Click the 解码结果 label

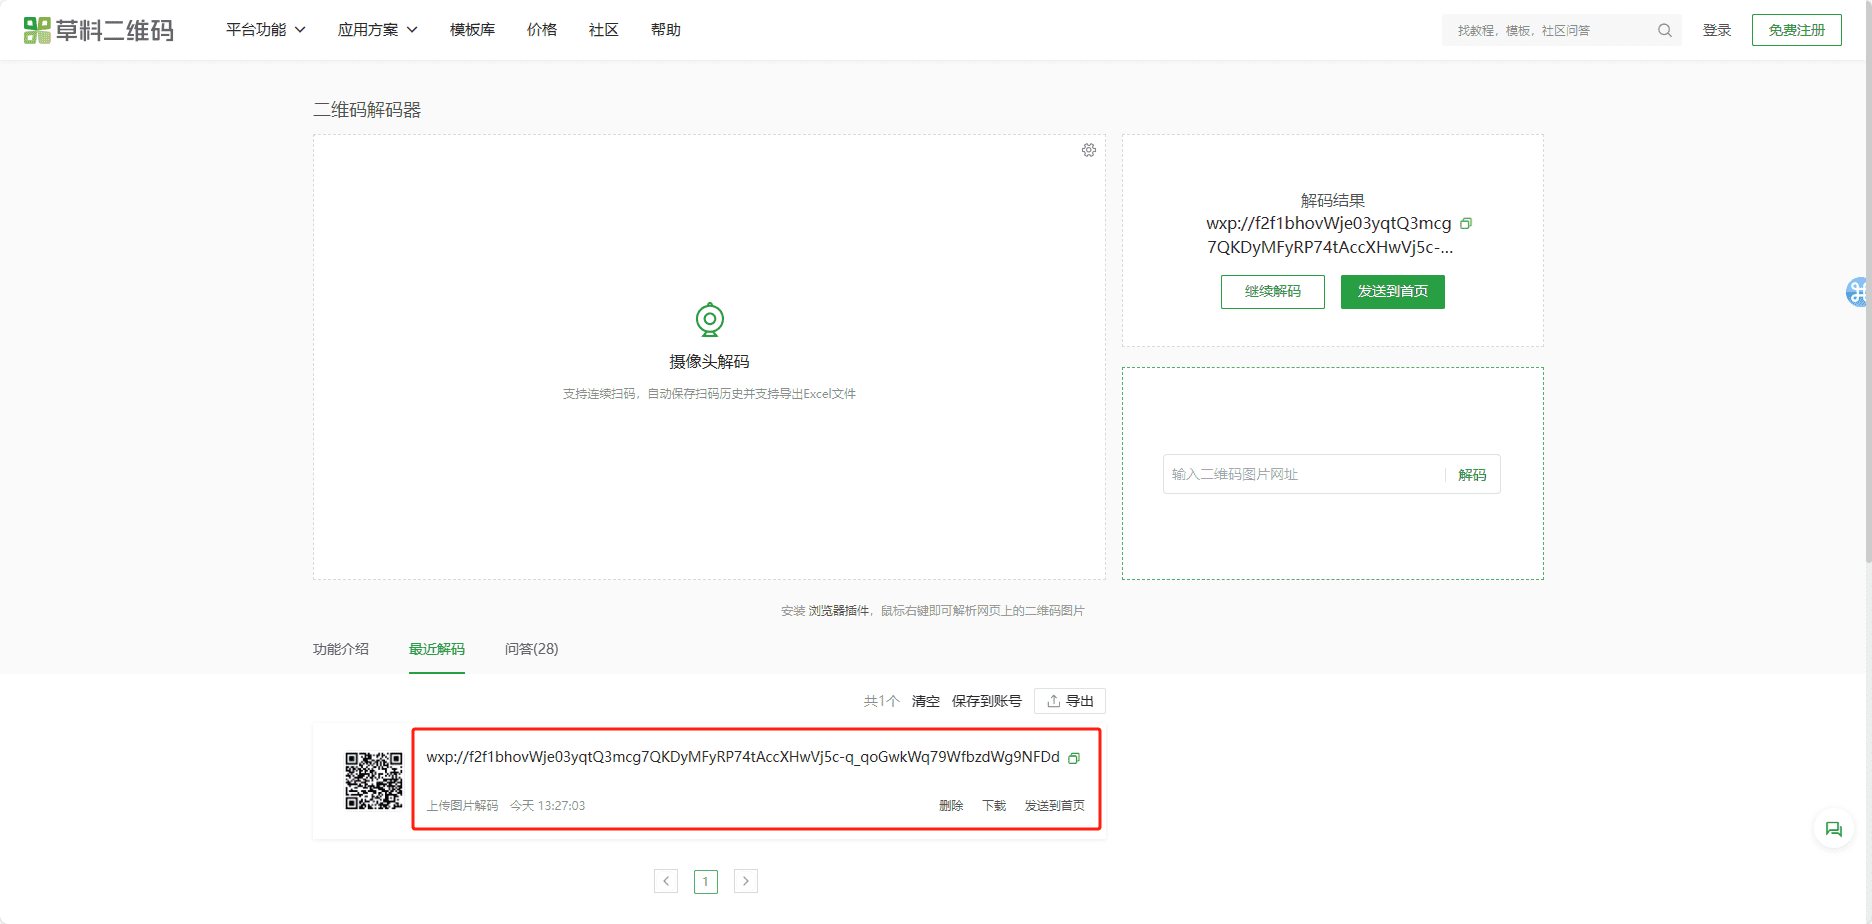click(1333, 201)
